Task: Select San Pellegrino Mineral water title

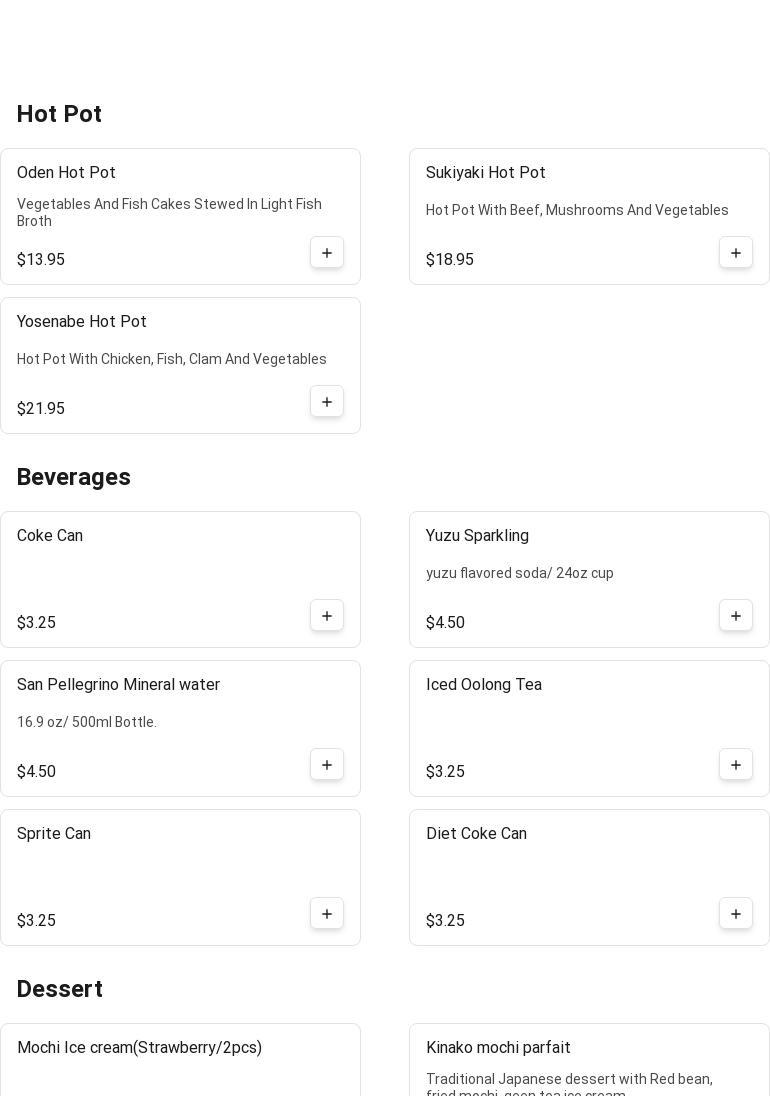Action: click(118, 685)
